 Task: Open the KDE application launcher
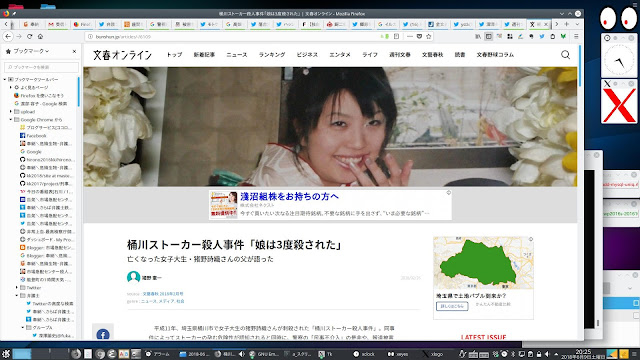[x=6, y=354]
